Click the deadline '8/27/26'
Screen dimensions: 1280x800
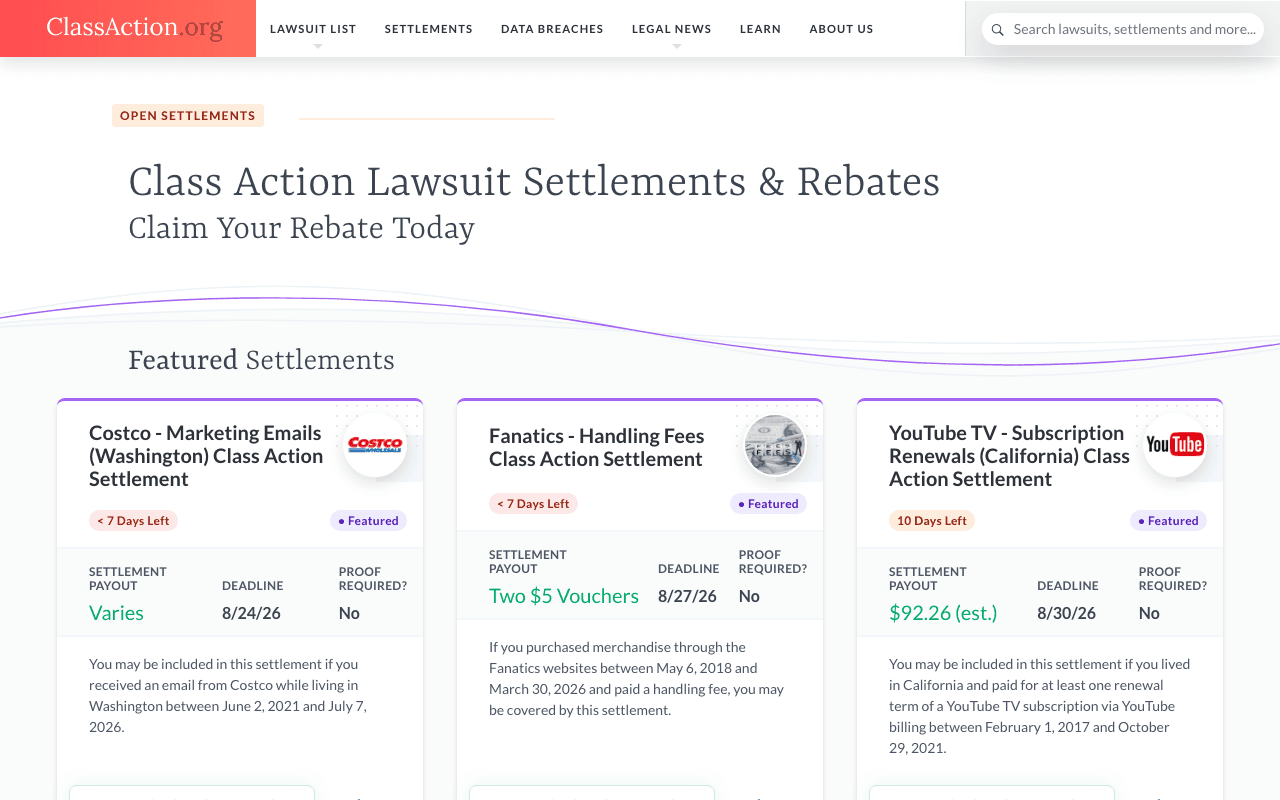click(687, 596)
